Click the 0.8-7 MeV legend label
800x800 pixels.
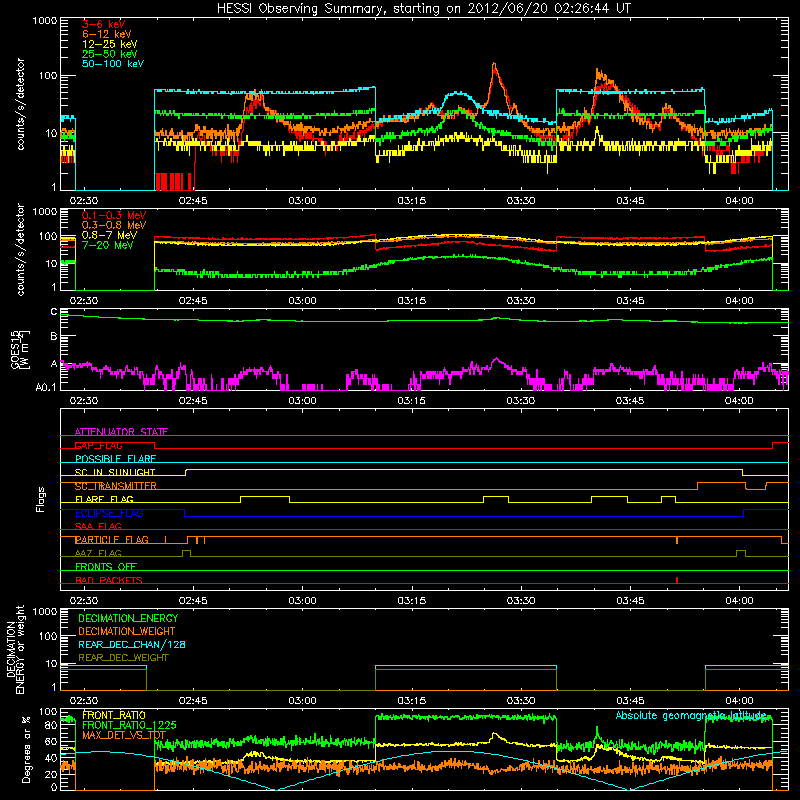point(110,235)
